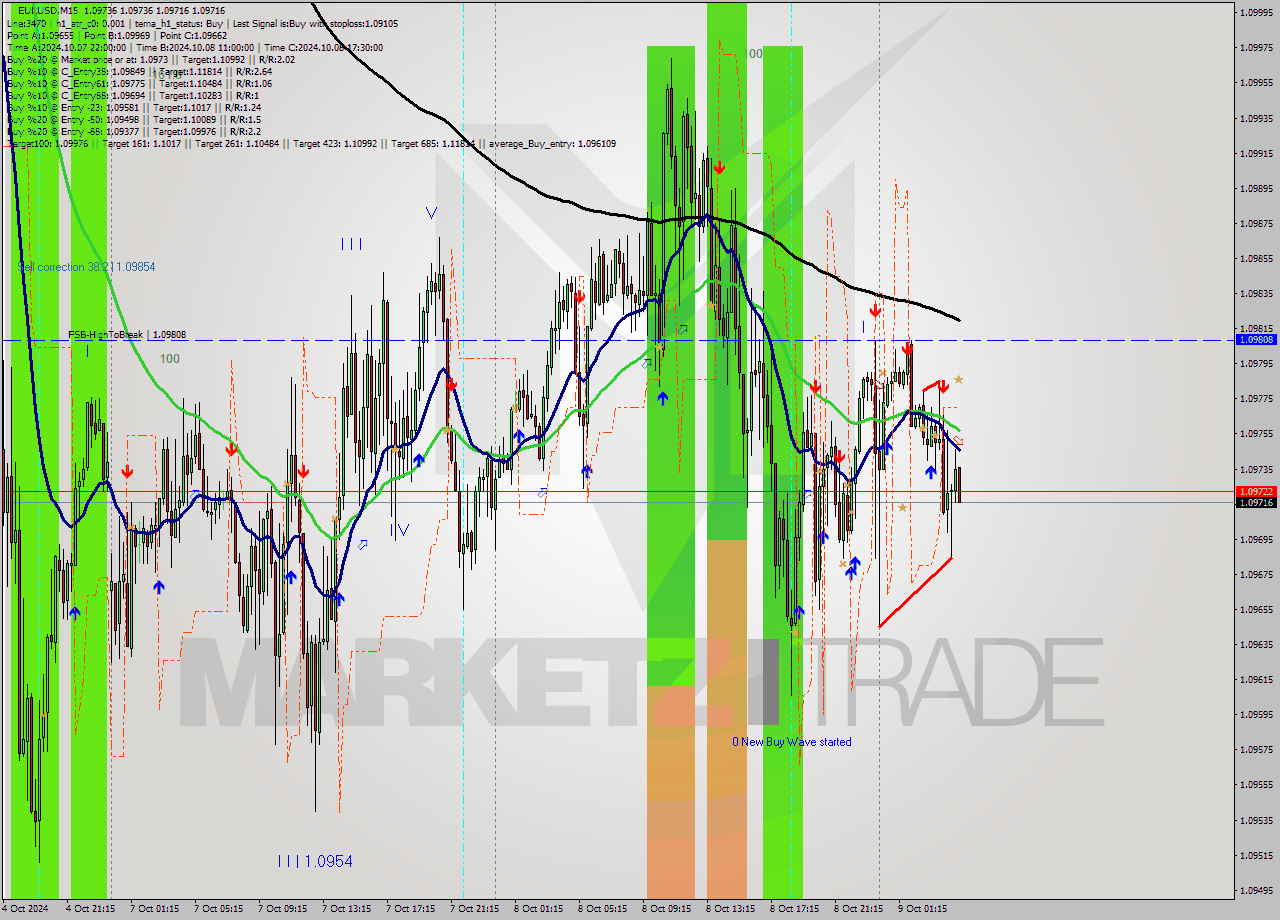Click the 1.09995 price axis value

[1256, 12]
